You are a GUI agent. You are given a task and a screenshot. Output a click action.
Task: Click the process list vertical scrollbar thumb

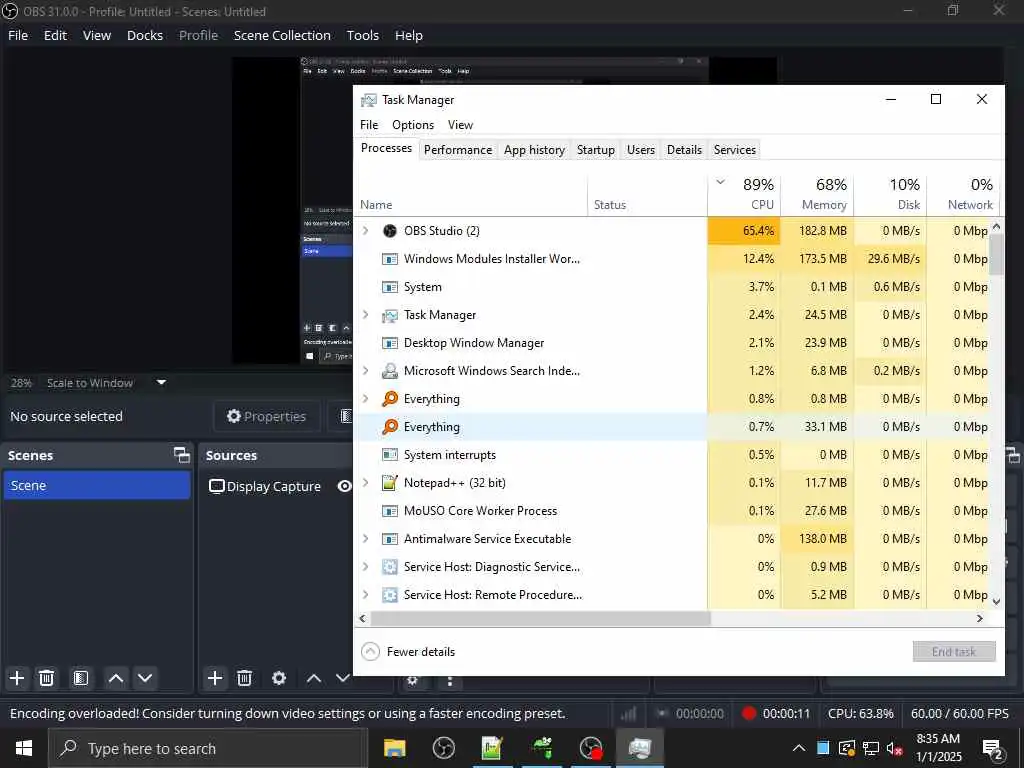tap(996, 253)
